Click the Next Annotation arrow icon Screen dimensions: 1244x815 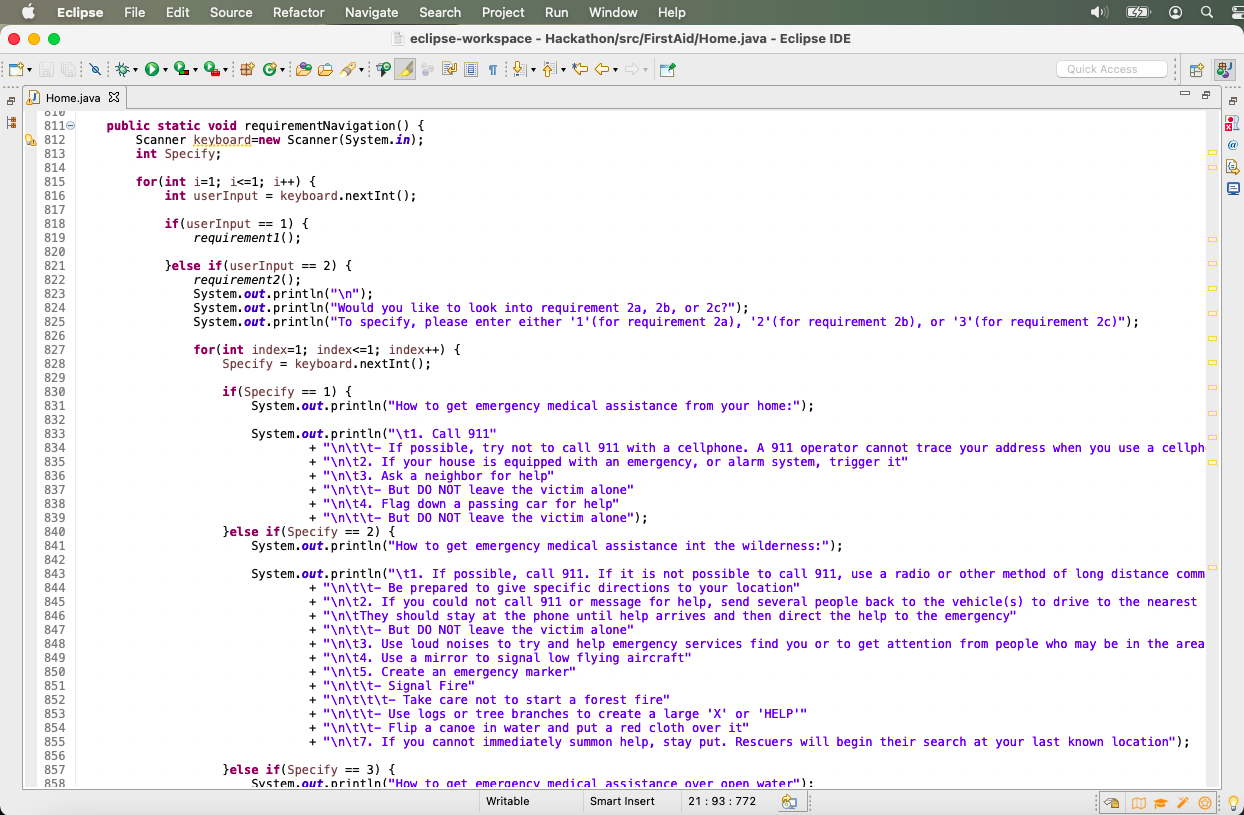click(x=519, y=70)
